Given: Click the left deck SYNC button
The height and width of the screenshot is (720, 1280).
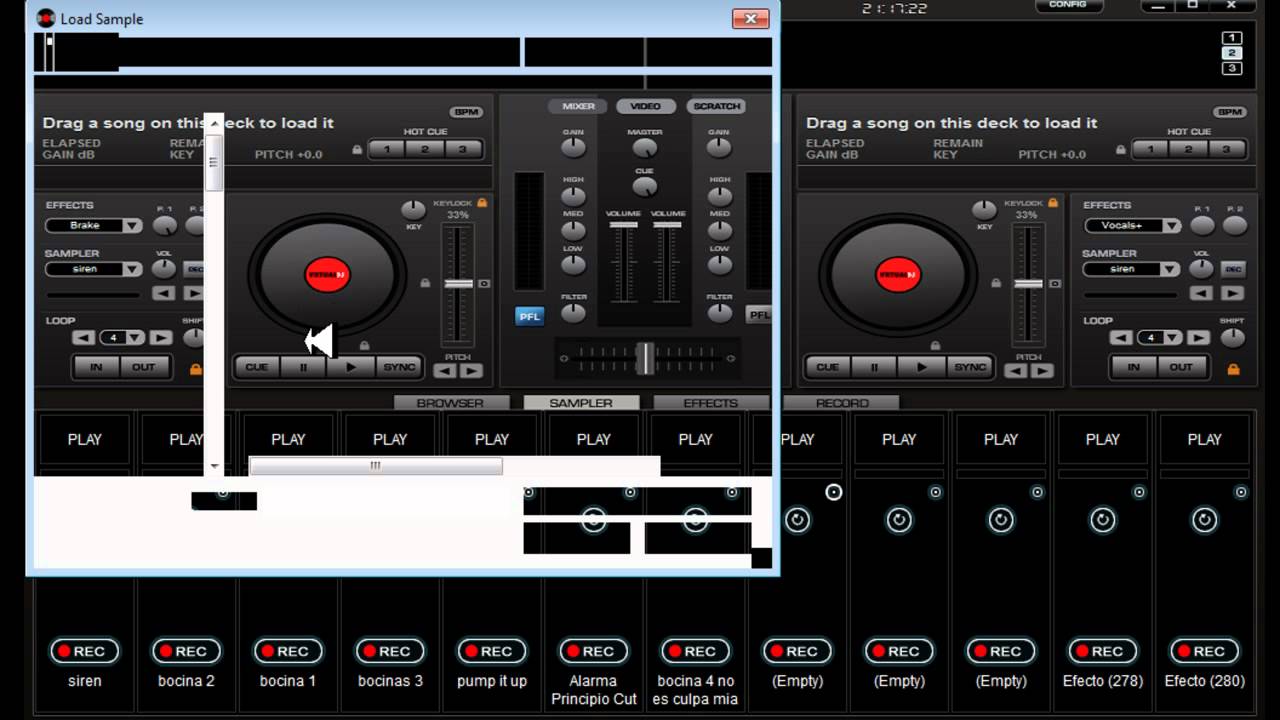Looking at the screenshot, I should pyautogui.click(x=399, y=367).
